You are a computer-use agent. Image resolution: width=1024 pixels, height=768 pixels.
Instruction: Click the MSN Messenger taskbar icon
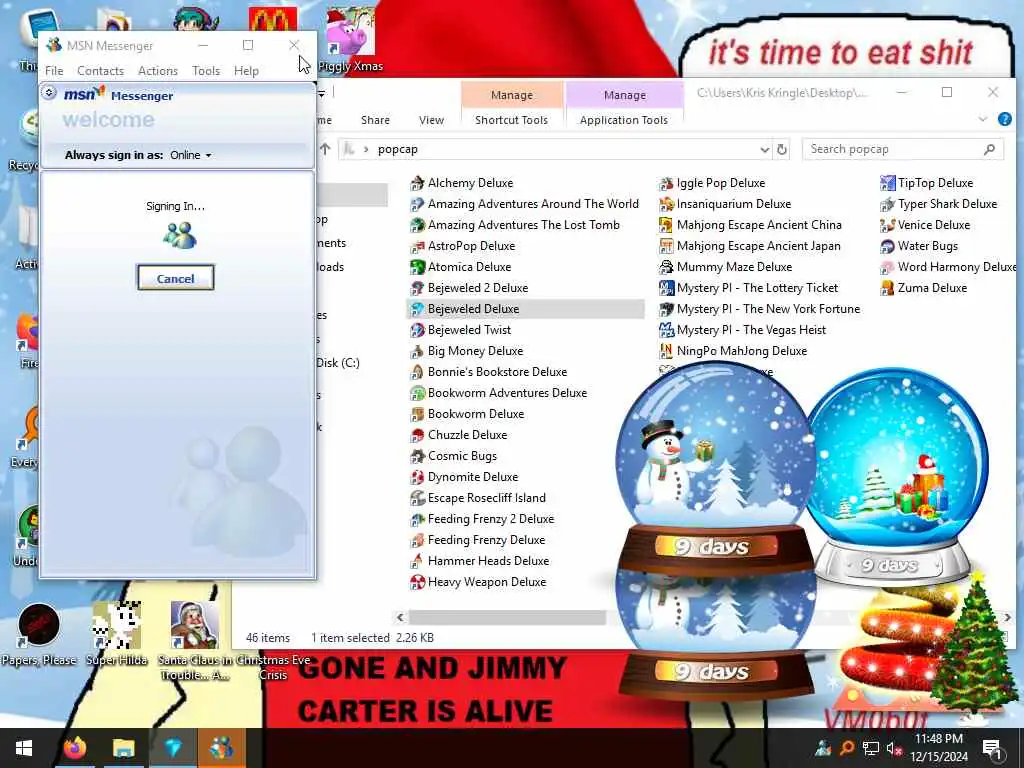221,748
